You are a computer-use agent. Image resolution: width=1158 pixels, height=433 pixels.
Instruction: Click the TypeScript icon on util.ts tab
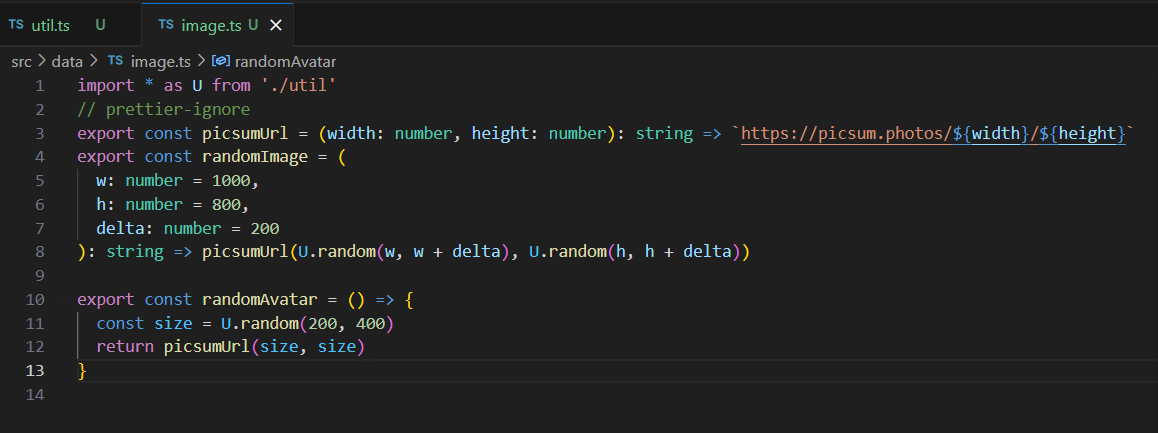click(x=16, y=24)
